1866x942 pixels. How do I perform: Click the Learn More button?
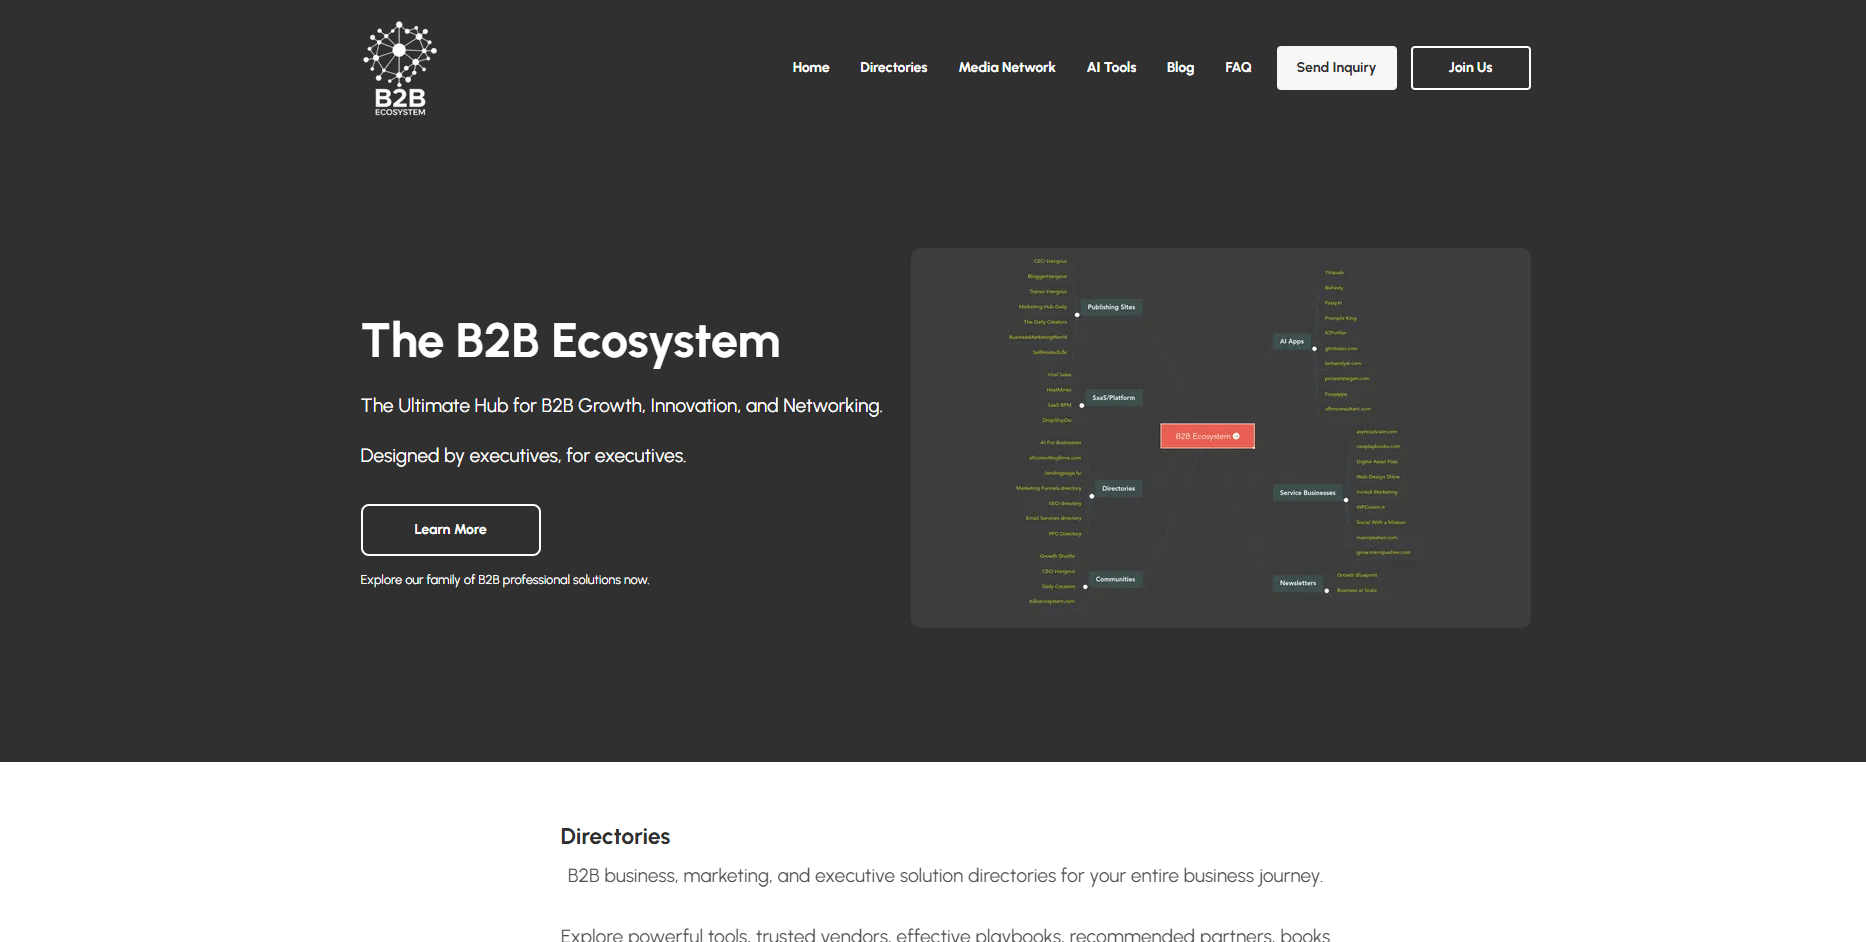pyautogui.click(x=450, y=530)
